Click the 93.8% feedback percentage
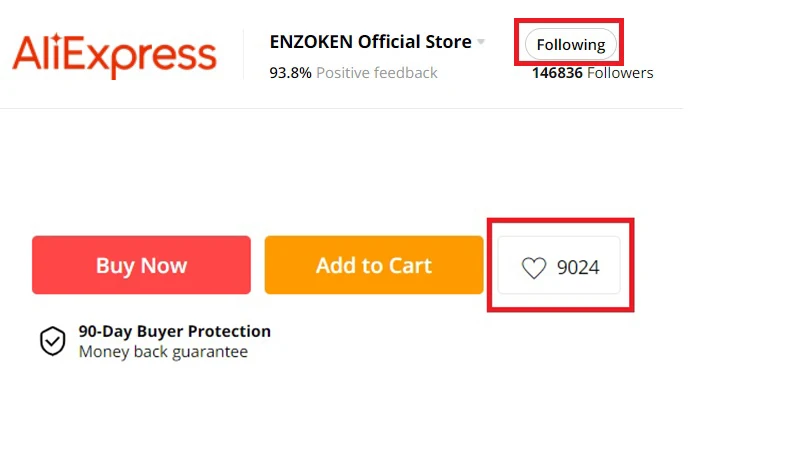810x454 pixels. point(290,72)
